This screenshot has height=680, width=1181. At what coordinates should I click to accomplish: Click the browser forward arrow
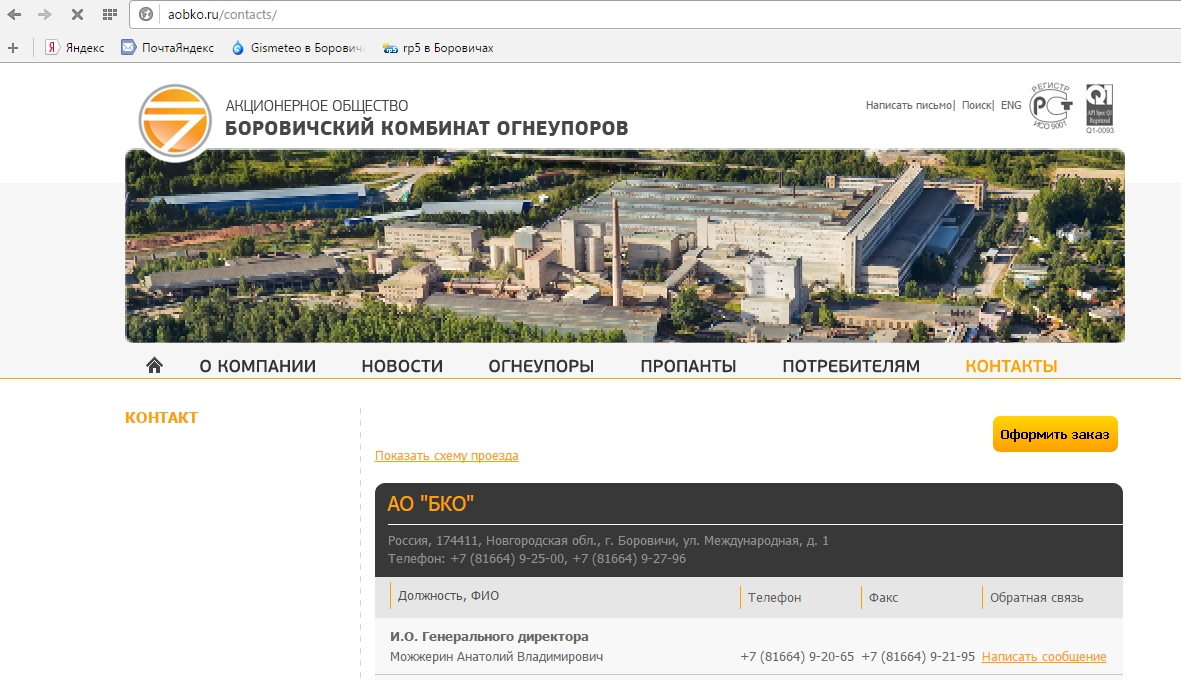coord(44,14)
